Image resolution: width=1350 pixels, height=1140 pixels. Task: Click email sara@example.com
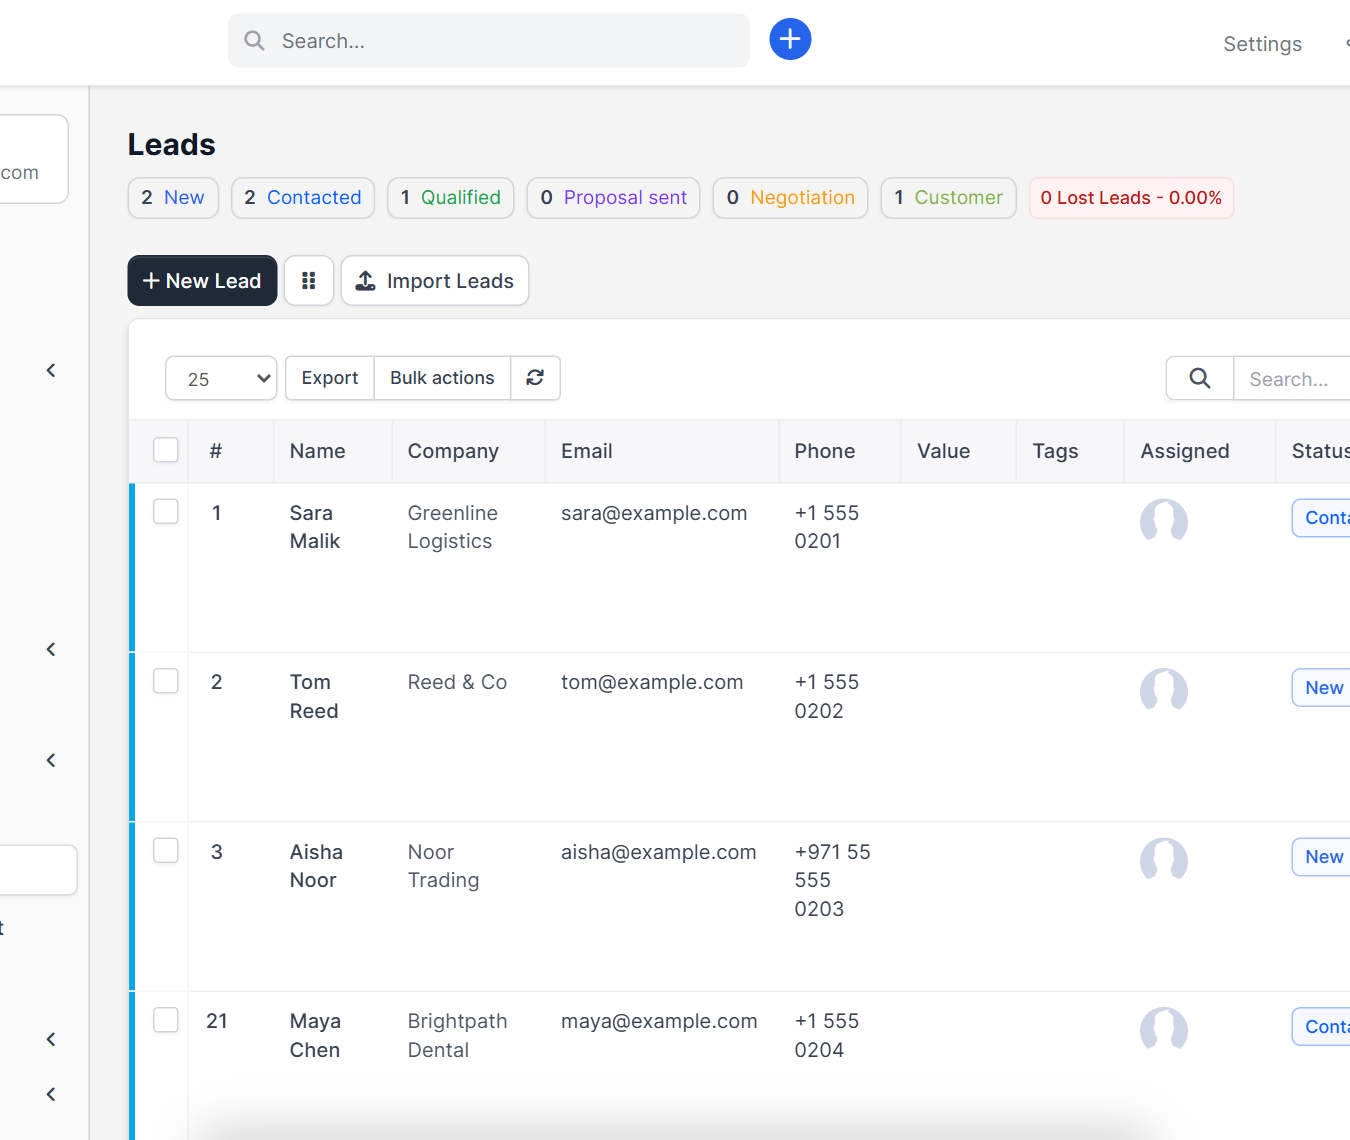654,513
